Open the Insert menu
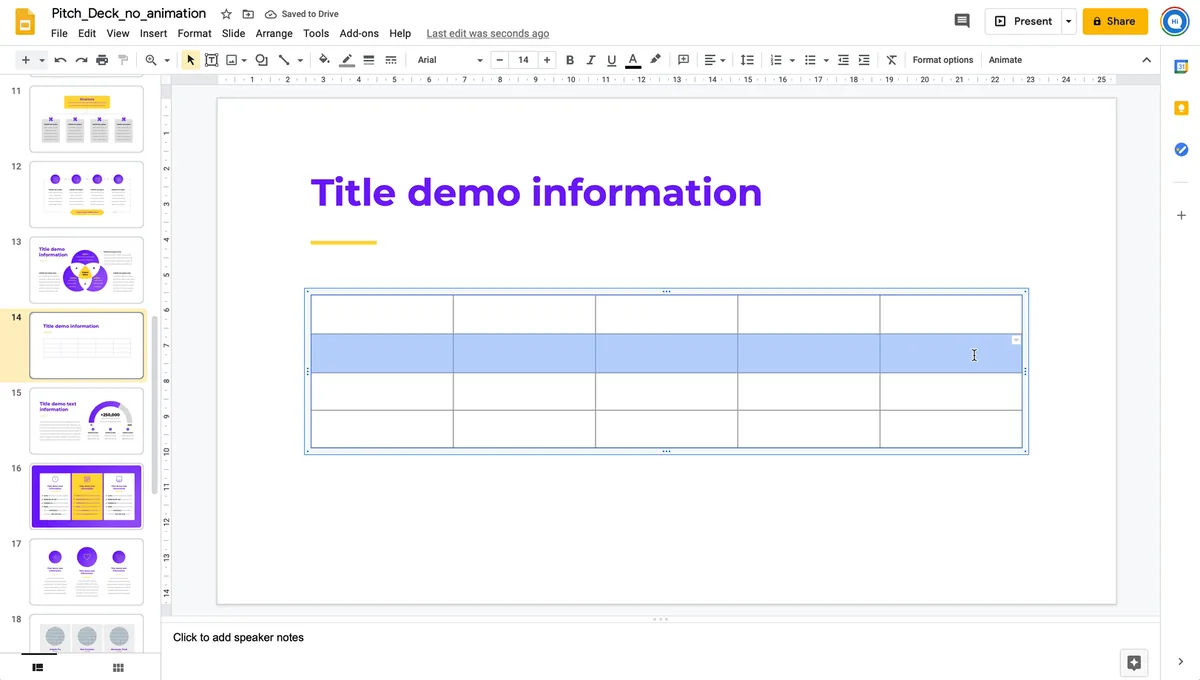This screenshot has height=680, width=1200. (153, 33)
